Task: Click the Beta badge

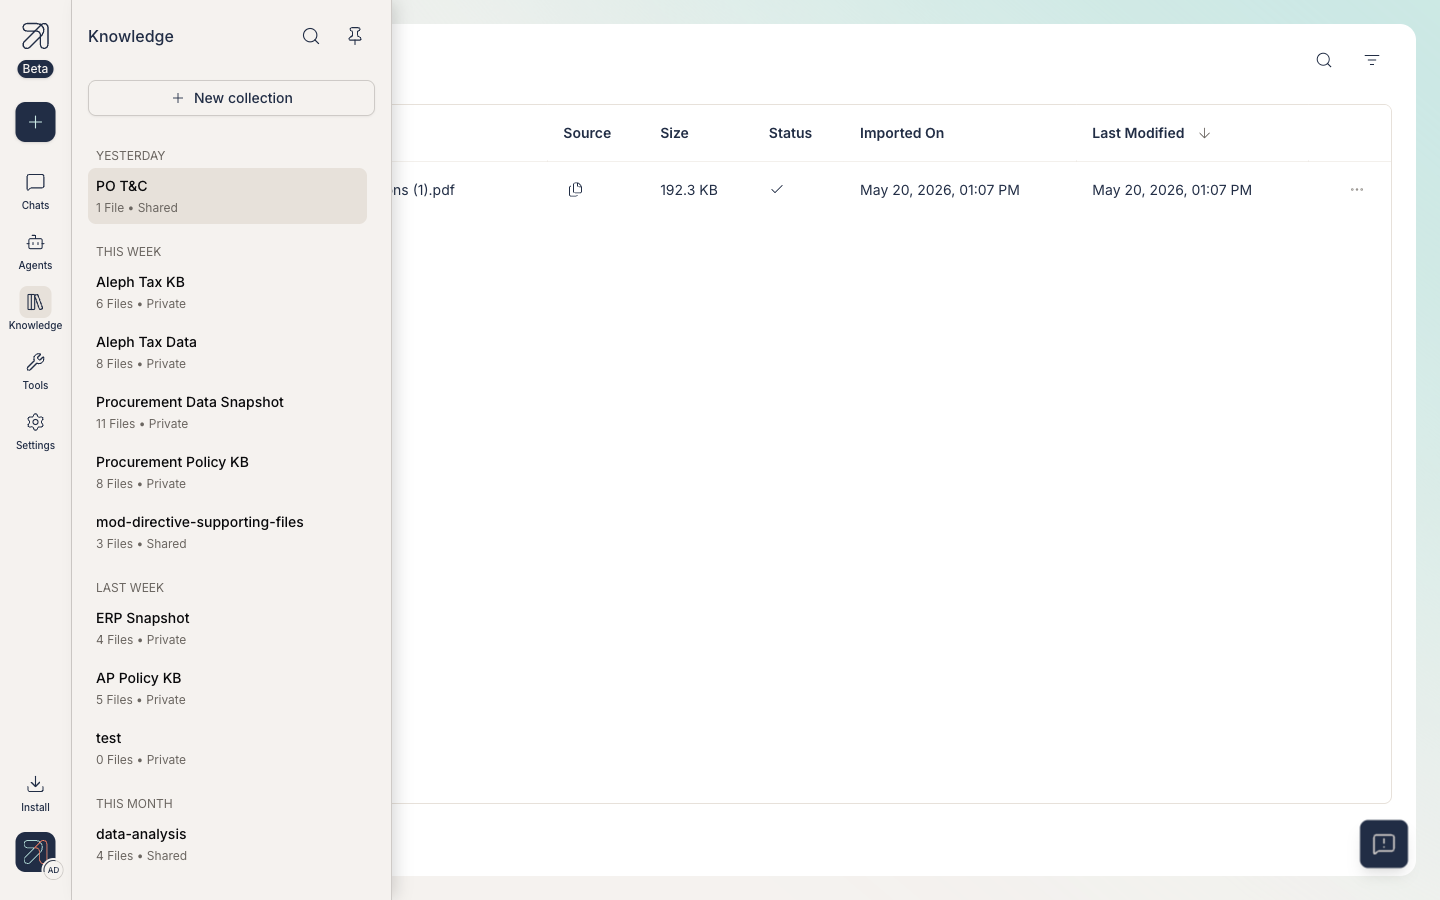Action: click(35, 69)
